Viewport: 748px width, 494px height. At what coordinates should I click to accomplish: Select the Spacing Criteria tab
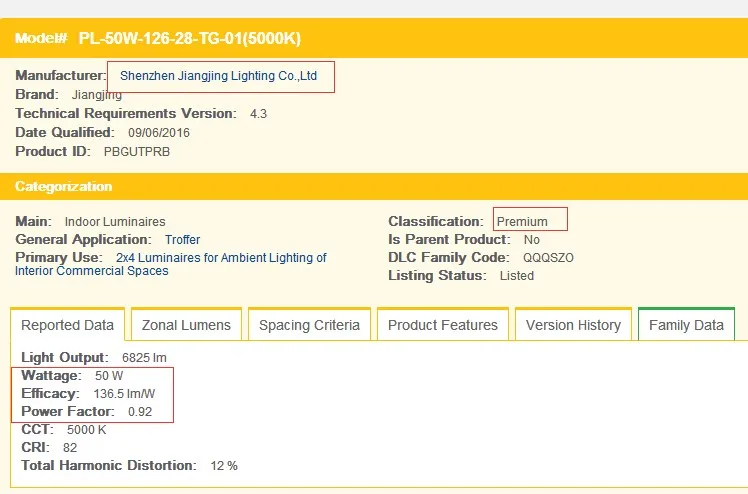point(310,325)
